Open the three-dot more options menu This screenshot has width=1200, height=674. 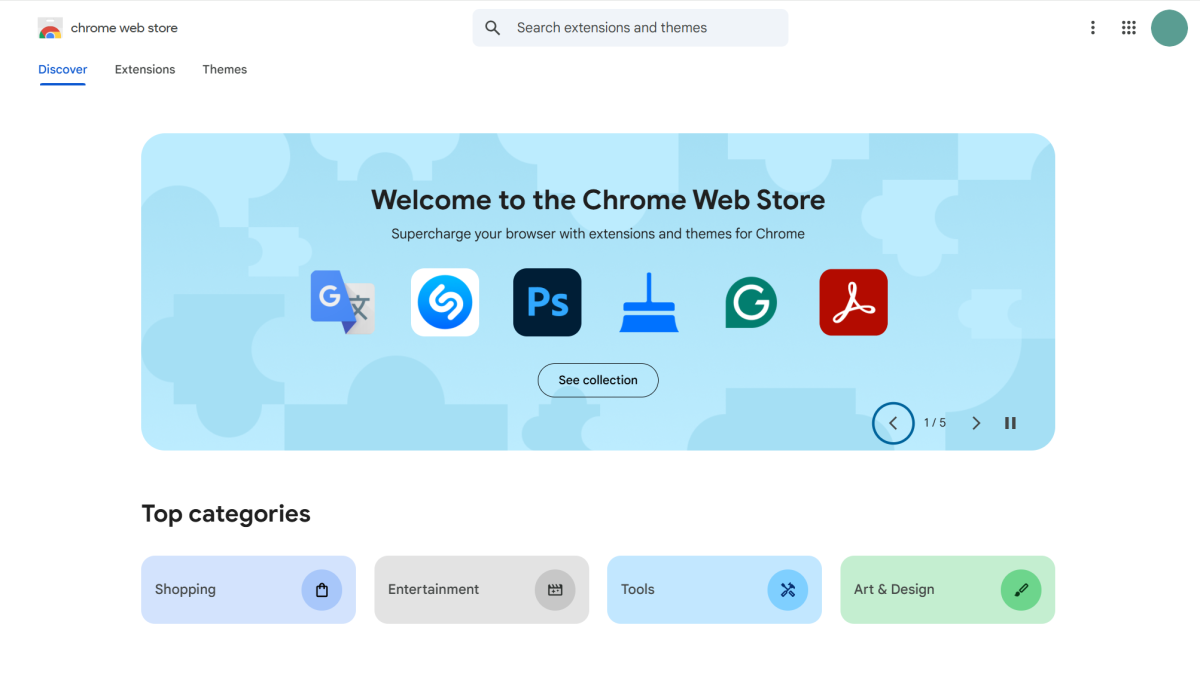(x=1093, y=28)
